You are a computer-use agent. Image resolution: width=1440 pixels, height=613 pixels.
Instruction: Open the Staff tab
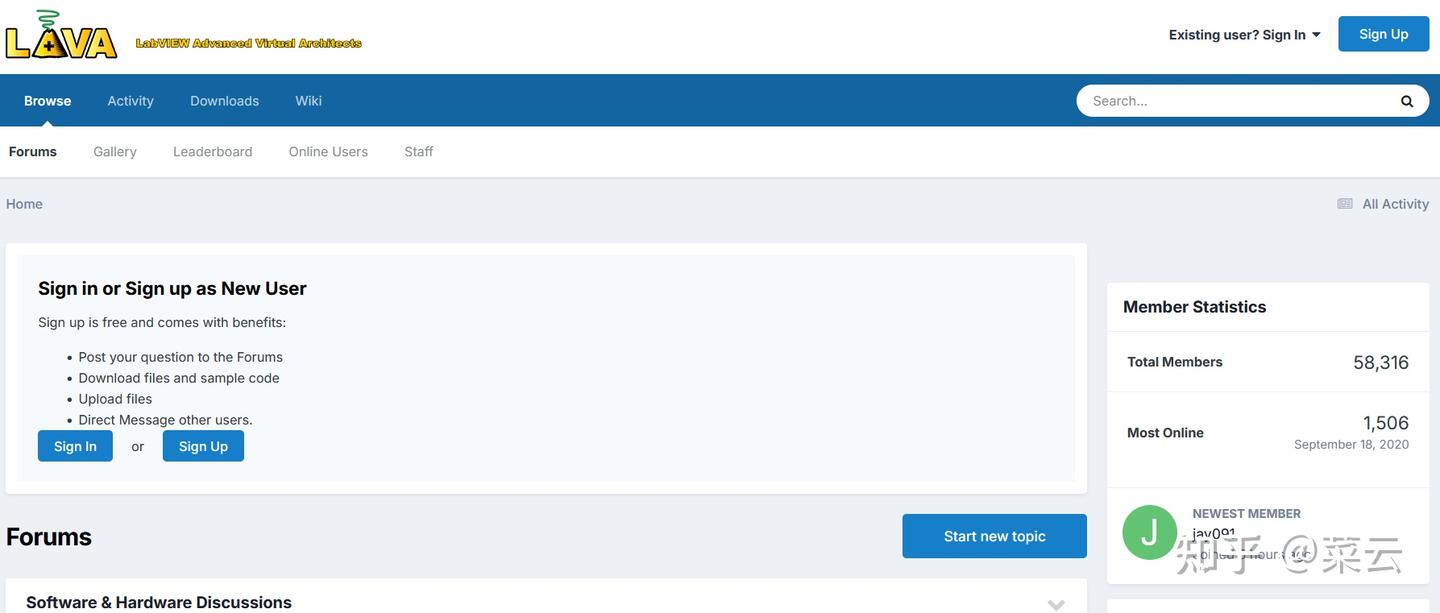[x=419, y=152]
